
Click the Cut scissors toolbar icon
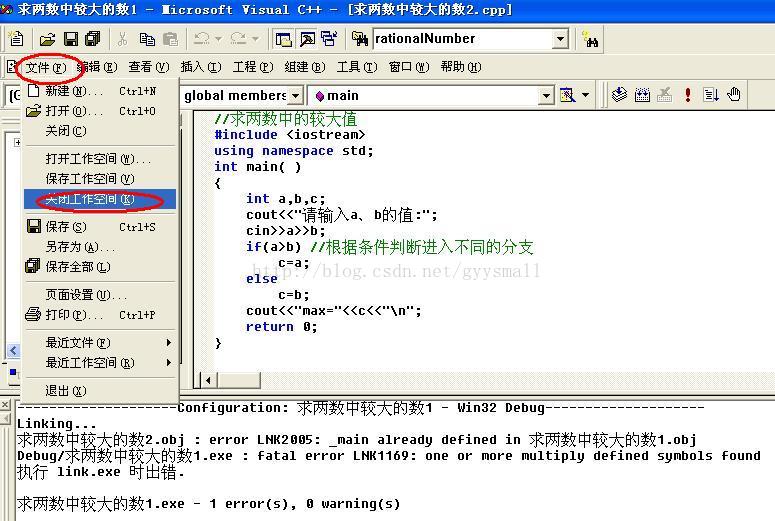[x=123, y=39]
